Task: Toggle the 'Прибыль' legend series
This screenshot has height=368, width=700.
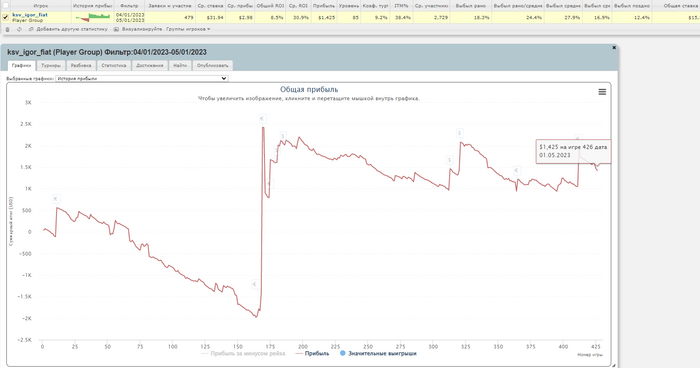Action: (x=312, y=353)
